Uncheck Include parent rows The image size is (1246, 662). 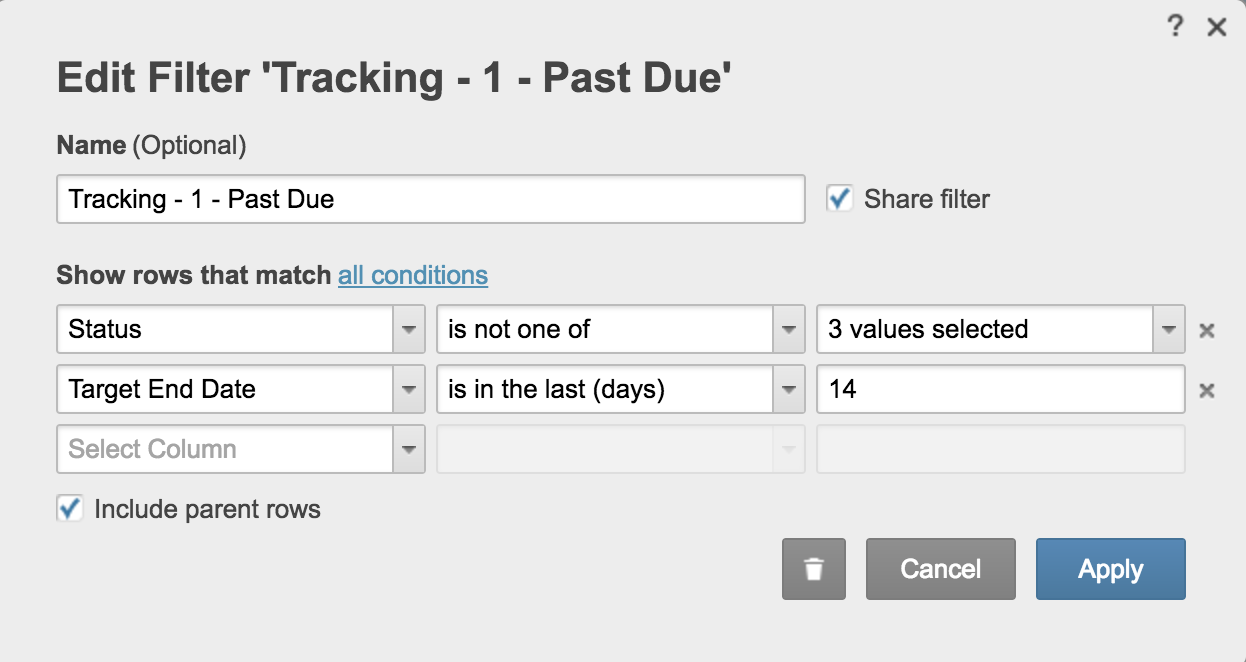click(x=70, y=508)
